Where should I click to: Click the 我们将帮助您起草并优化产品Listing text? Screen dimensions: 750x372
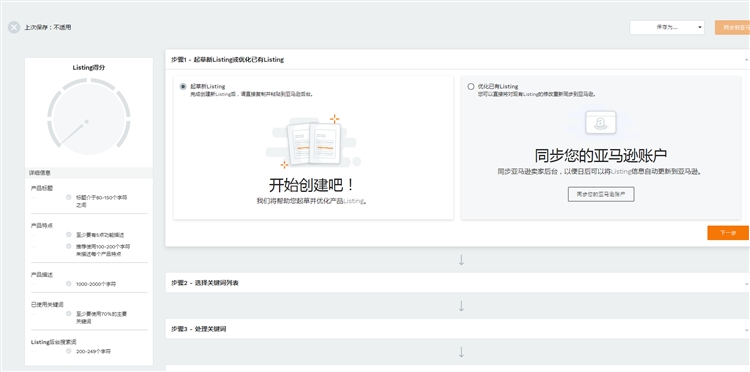coord(312,201)
